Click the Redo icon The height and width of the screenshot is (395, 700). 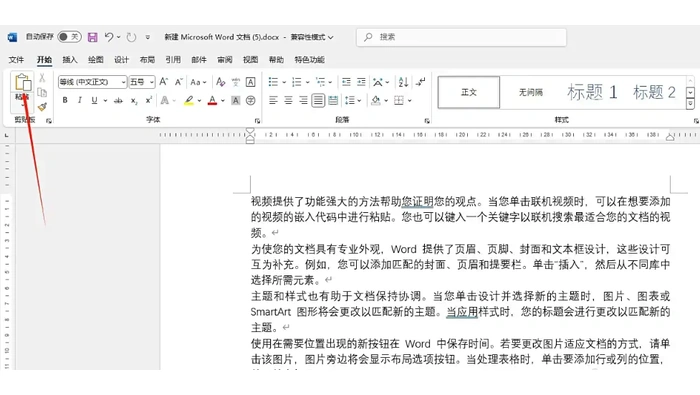tap(131, 37)
